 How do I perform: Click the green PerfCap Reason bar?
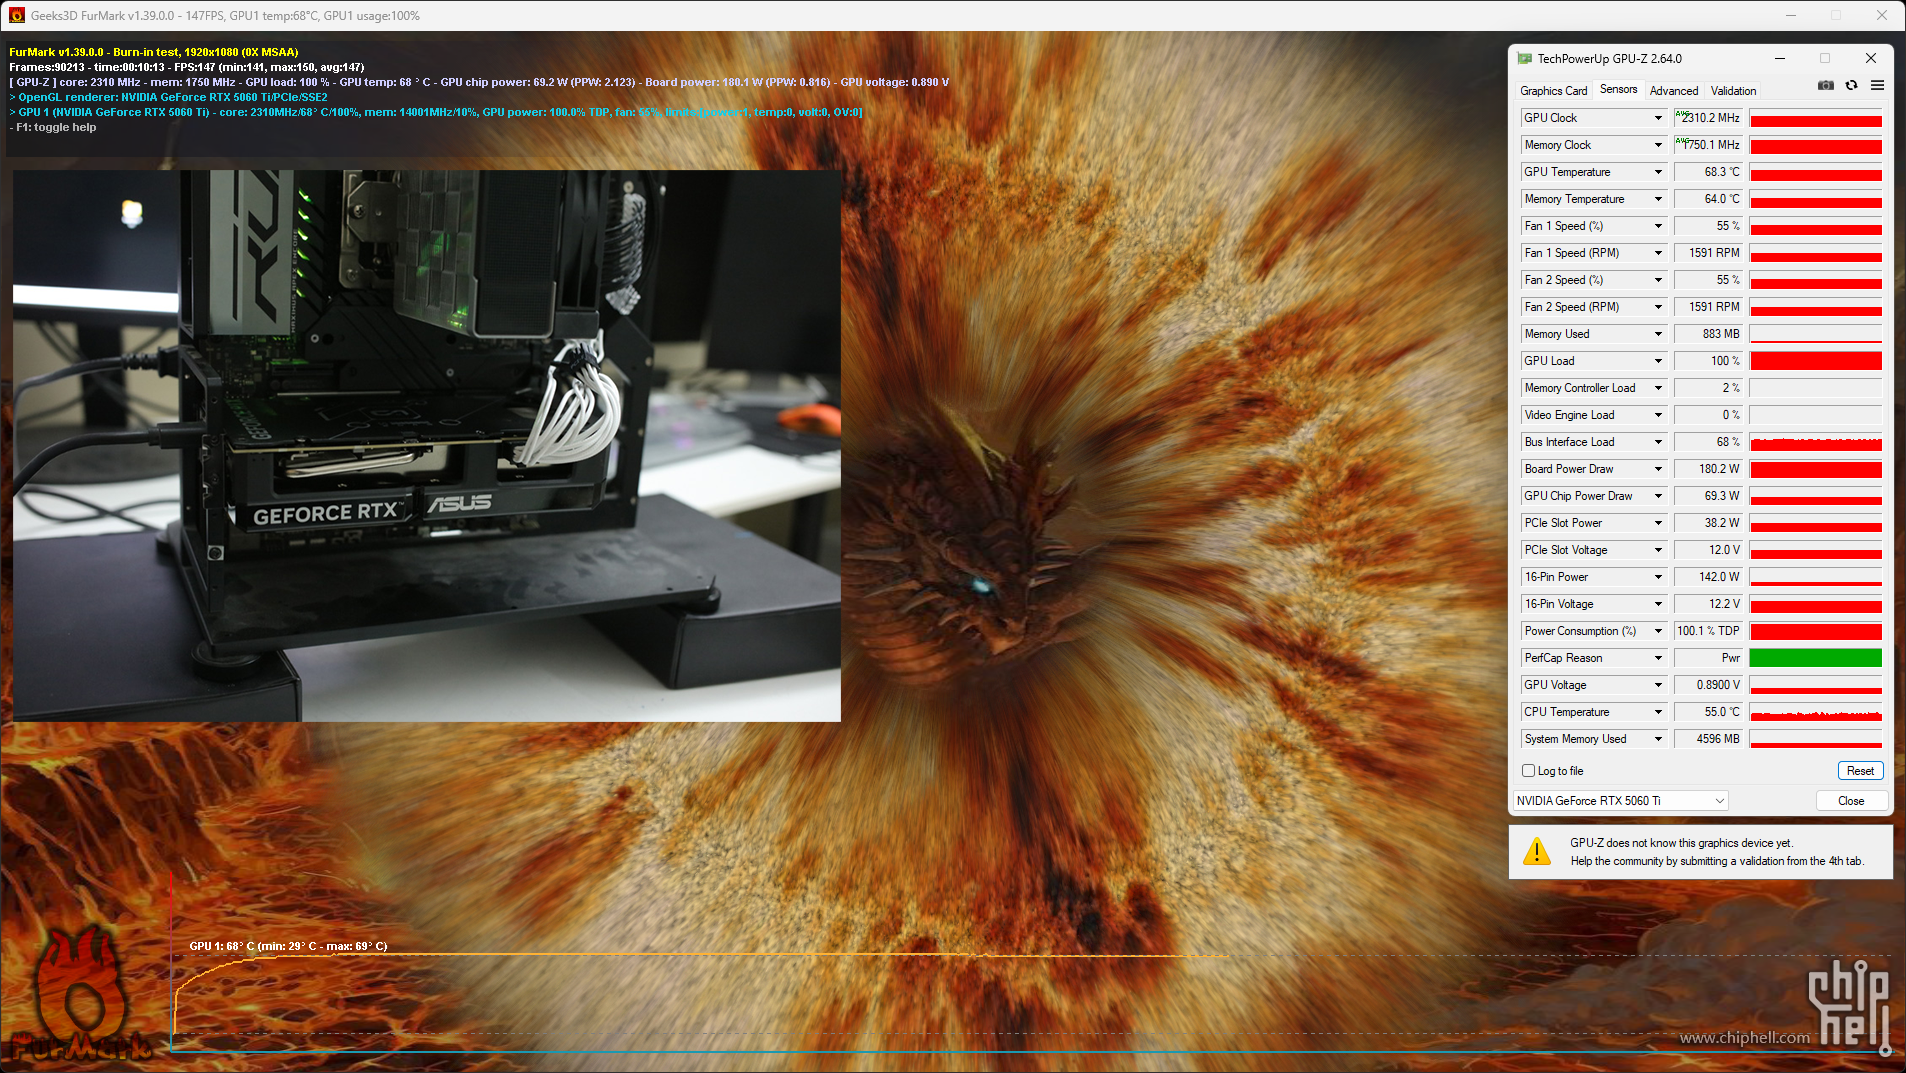(x=1815, y=658)
